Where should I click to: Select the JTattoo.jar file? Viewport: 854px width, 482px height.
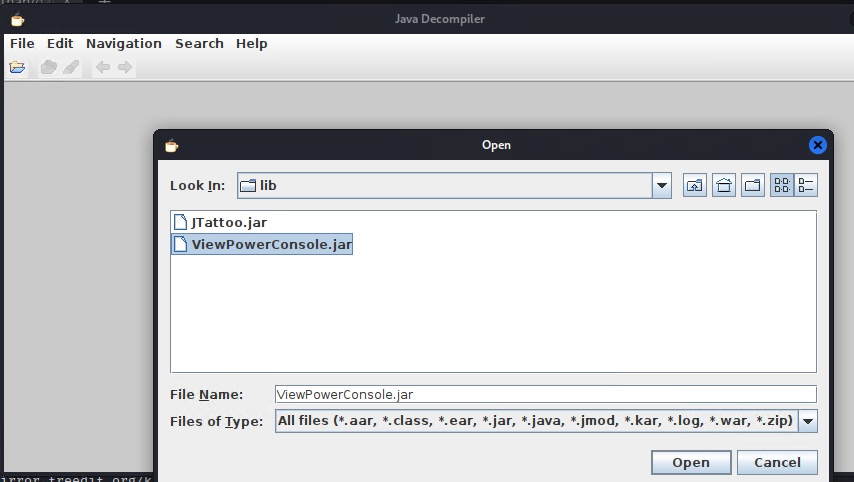228,222
